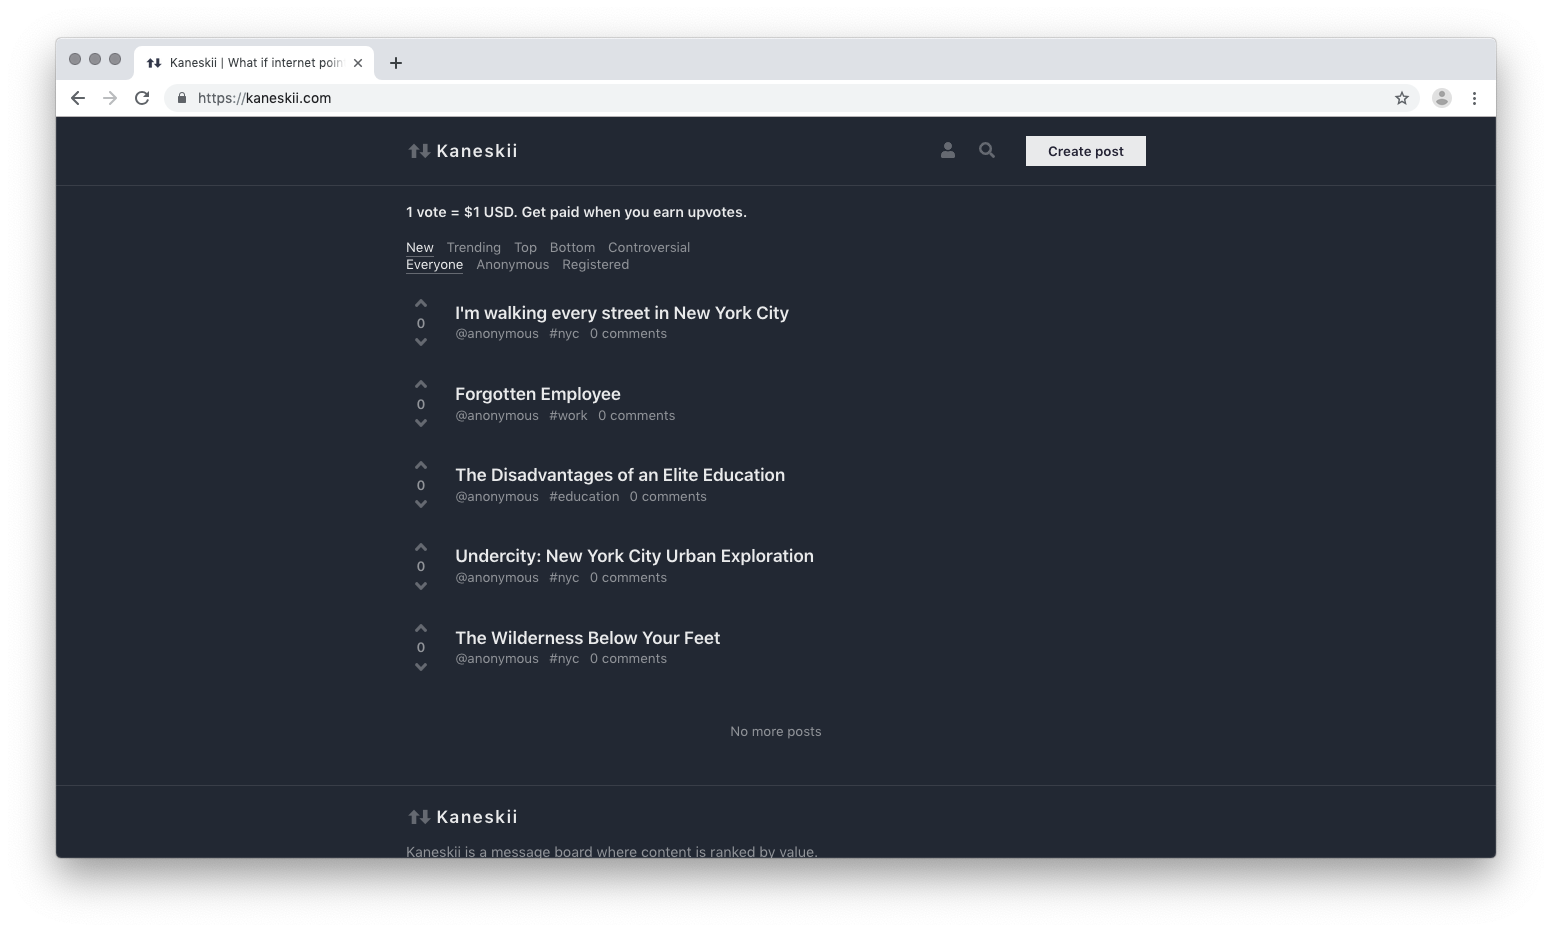The width and height of the screenshot is (1552, 932).
Task: Open the search icon in the header
Action: click(x=986, y=150)
